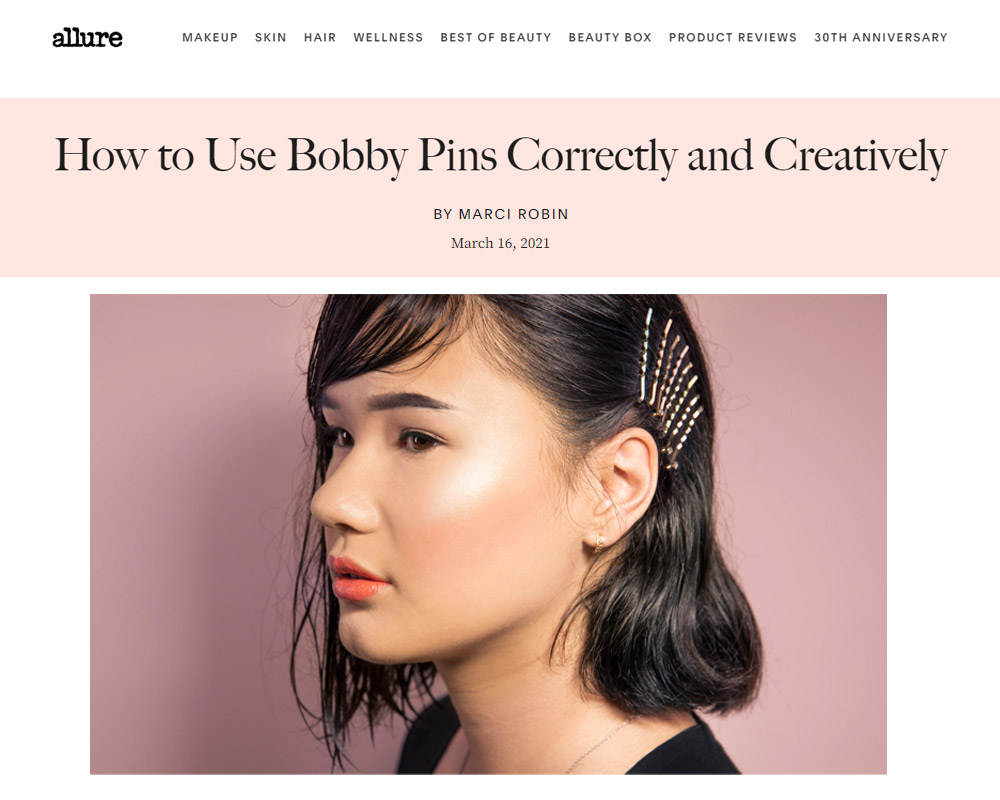Click the March 16, 2021 date
The image size is (1000, 800).
500,243
